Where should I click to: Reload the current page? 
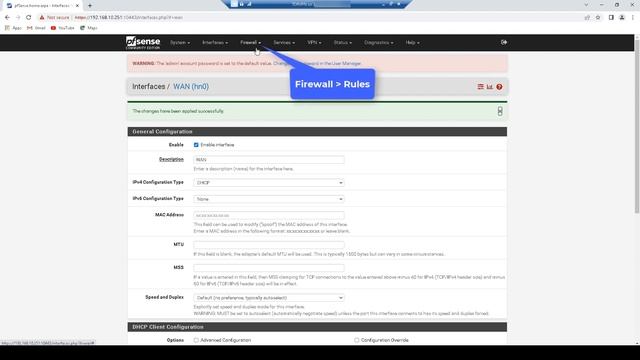point(29,18)
